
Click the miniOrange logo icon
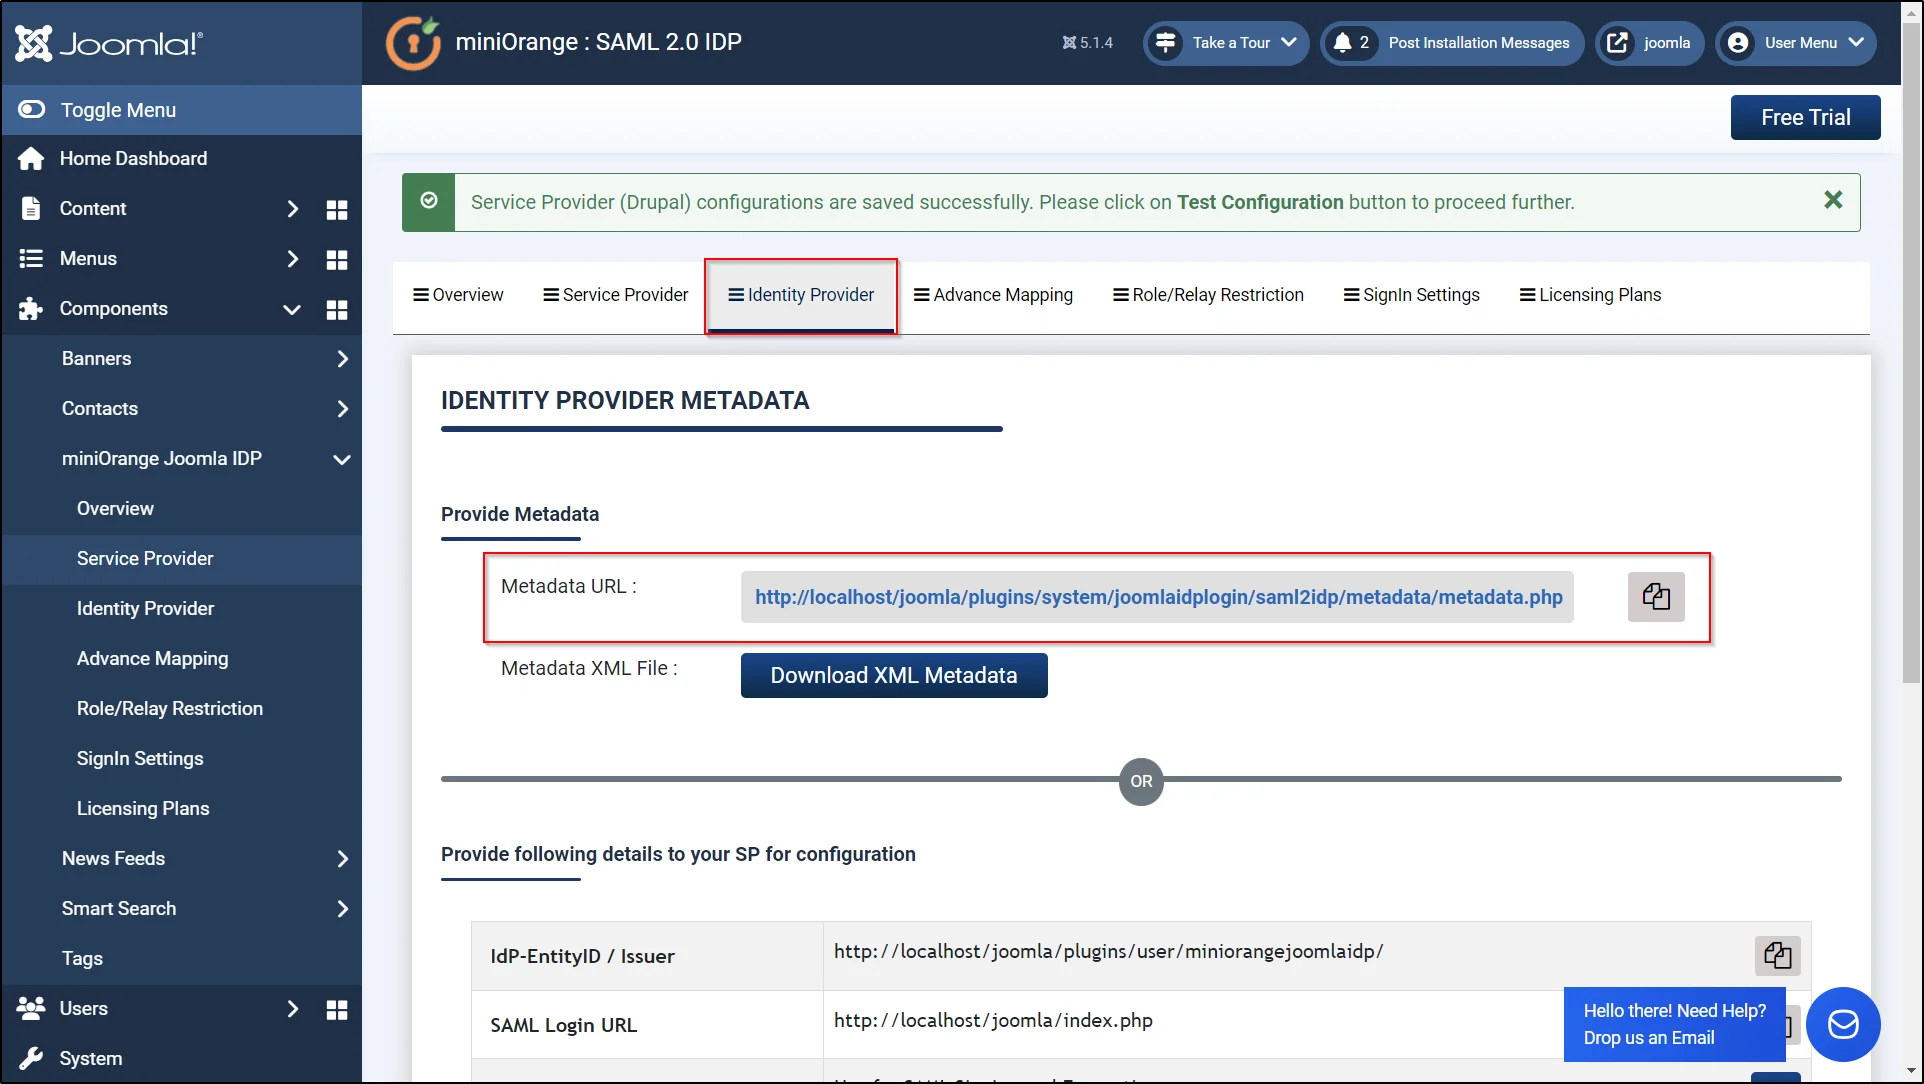pos(413,43)
